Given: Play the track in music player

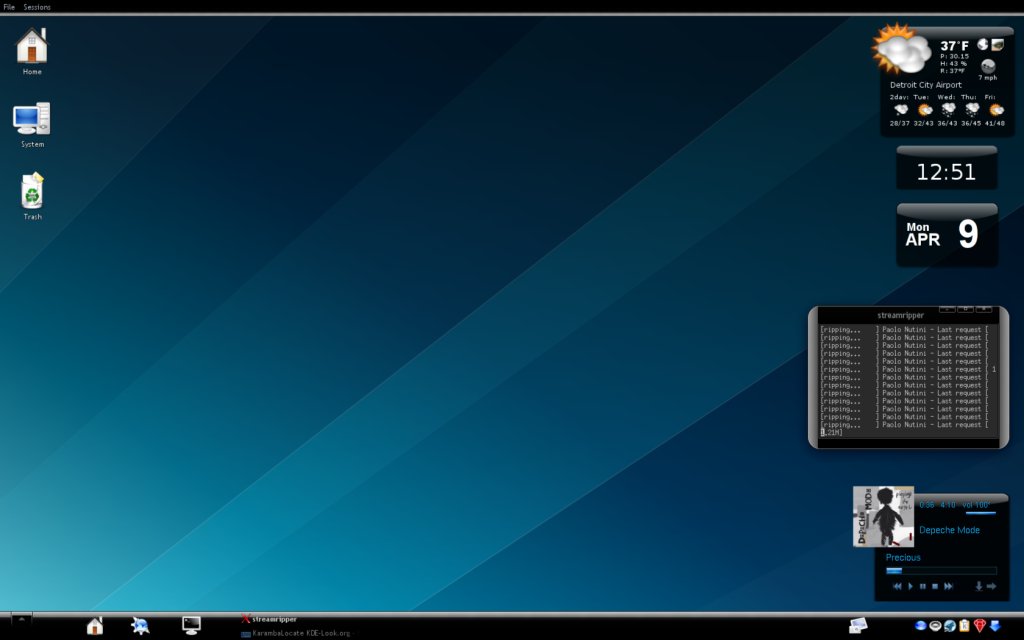Looking at the screenshot, I should click(x=910, y=586).
